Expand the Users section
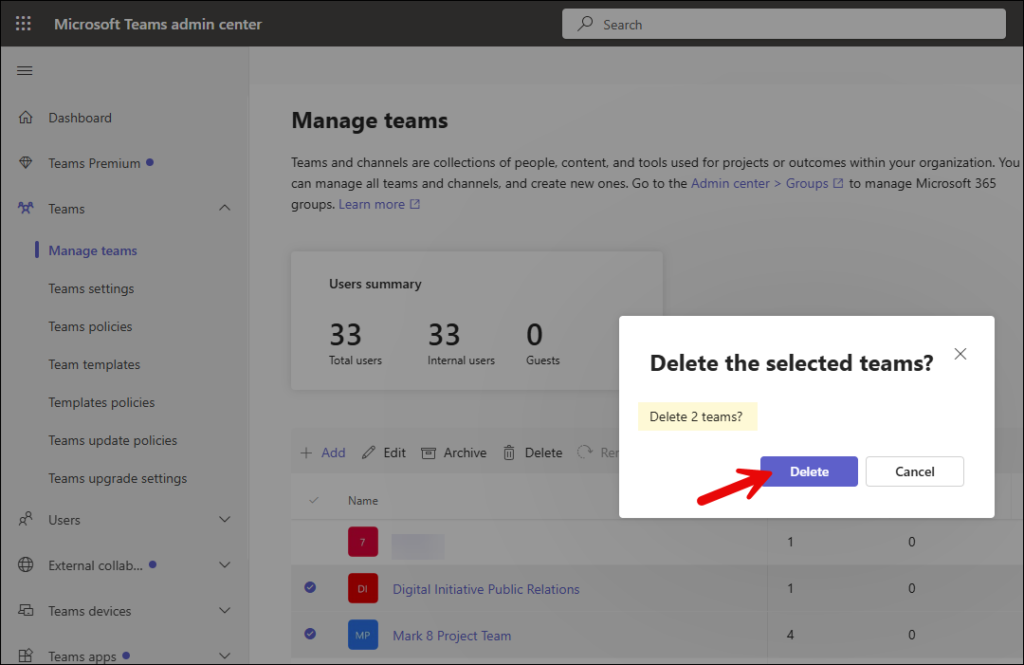The height and width of the screenshot is (665, 1024). tap(226, 519)
